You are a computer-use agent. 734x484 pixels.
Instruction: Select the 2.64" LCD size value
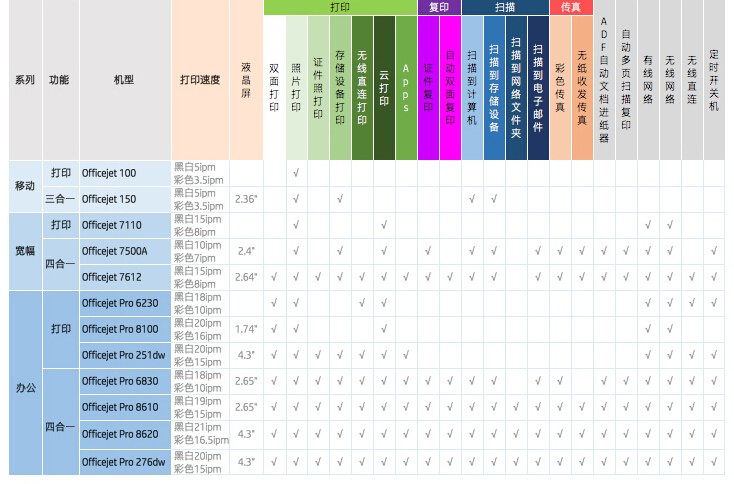[246, 278]
